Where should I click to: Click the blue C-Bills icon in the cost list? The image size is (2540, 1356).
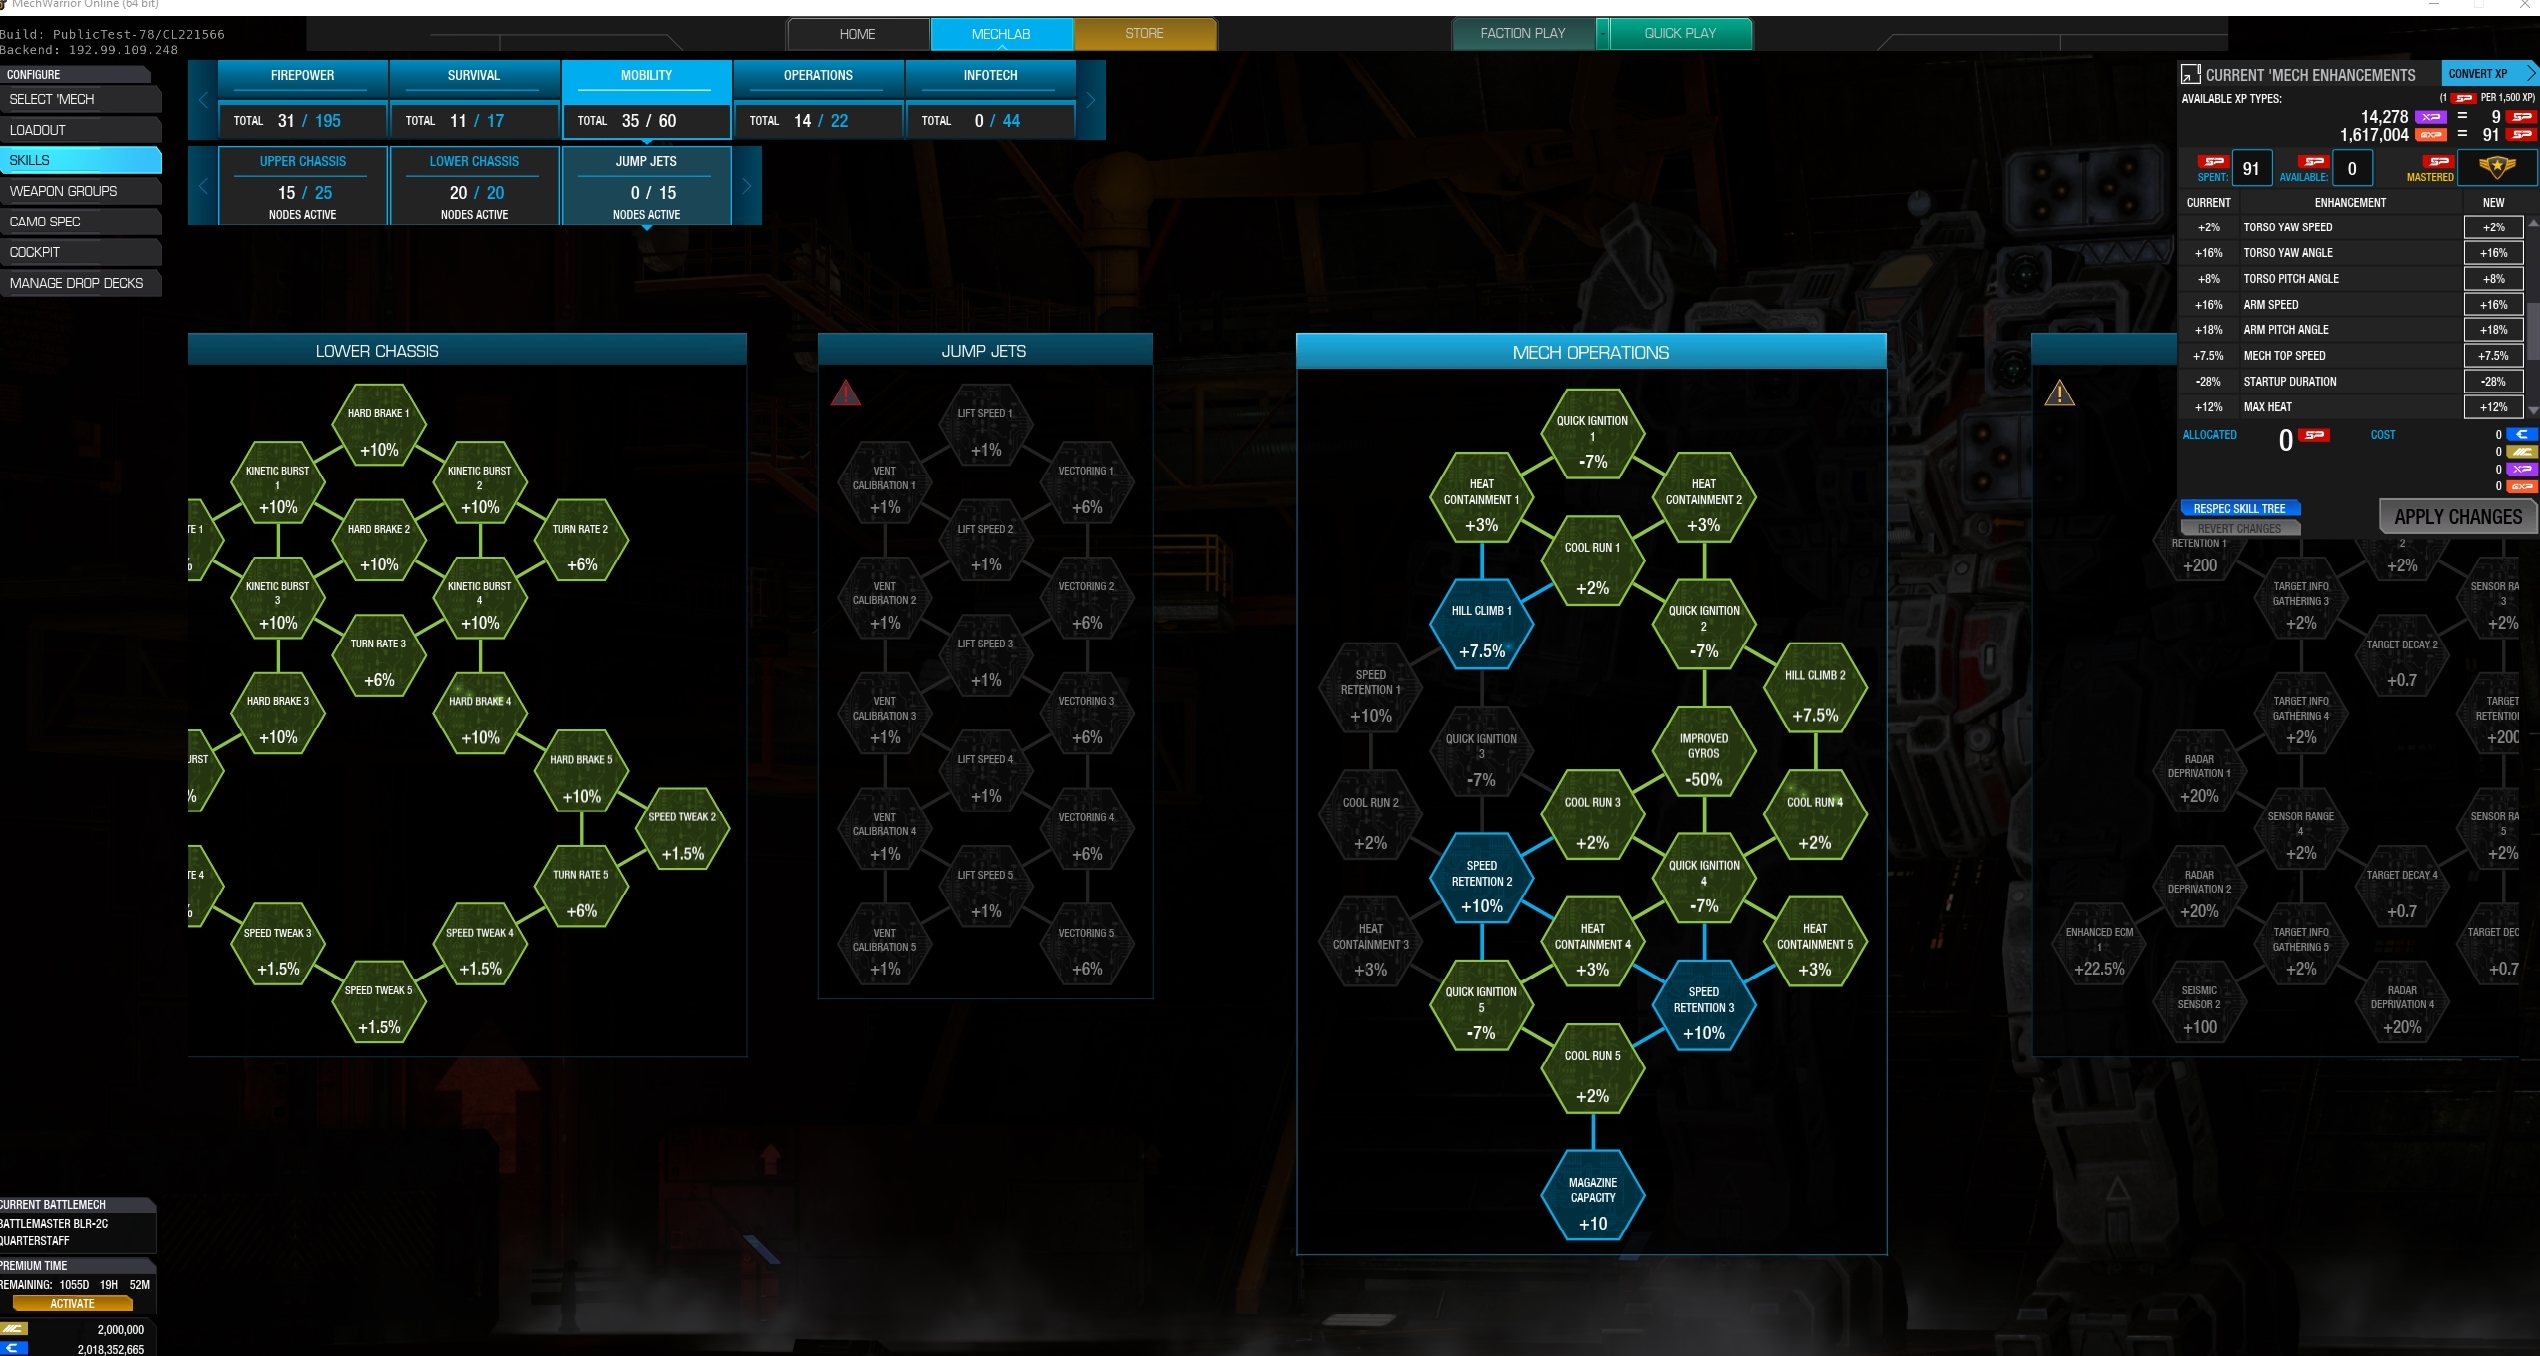coord(2522,434)
